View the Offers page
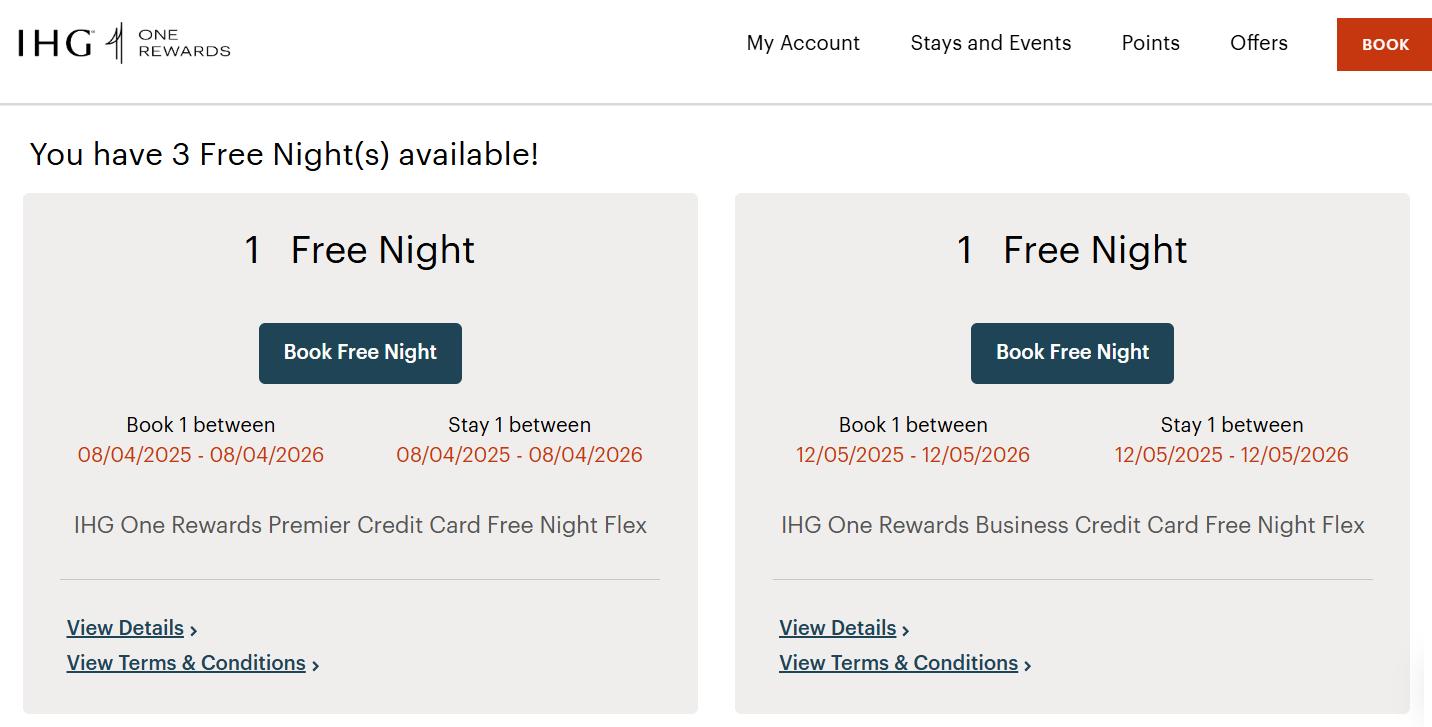 tap(1258, 43)
